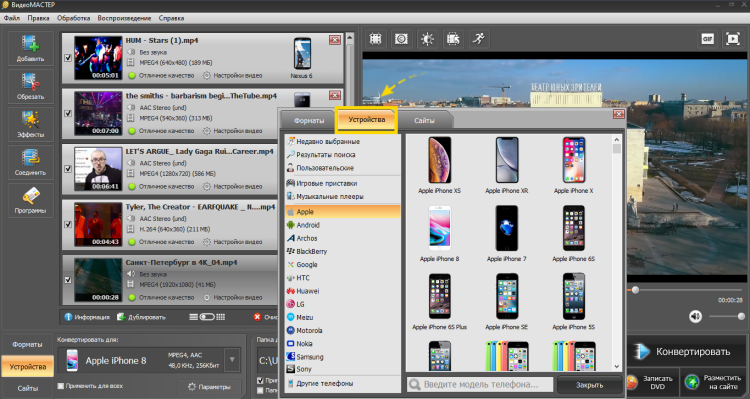Remove HUM - Stars (1).mp4 from list
This screenshot has width=750, height=399.
335,40
